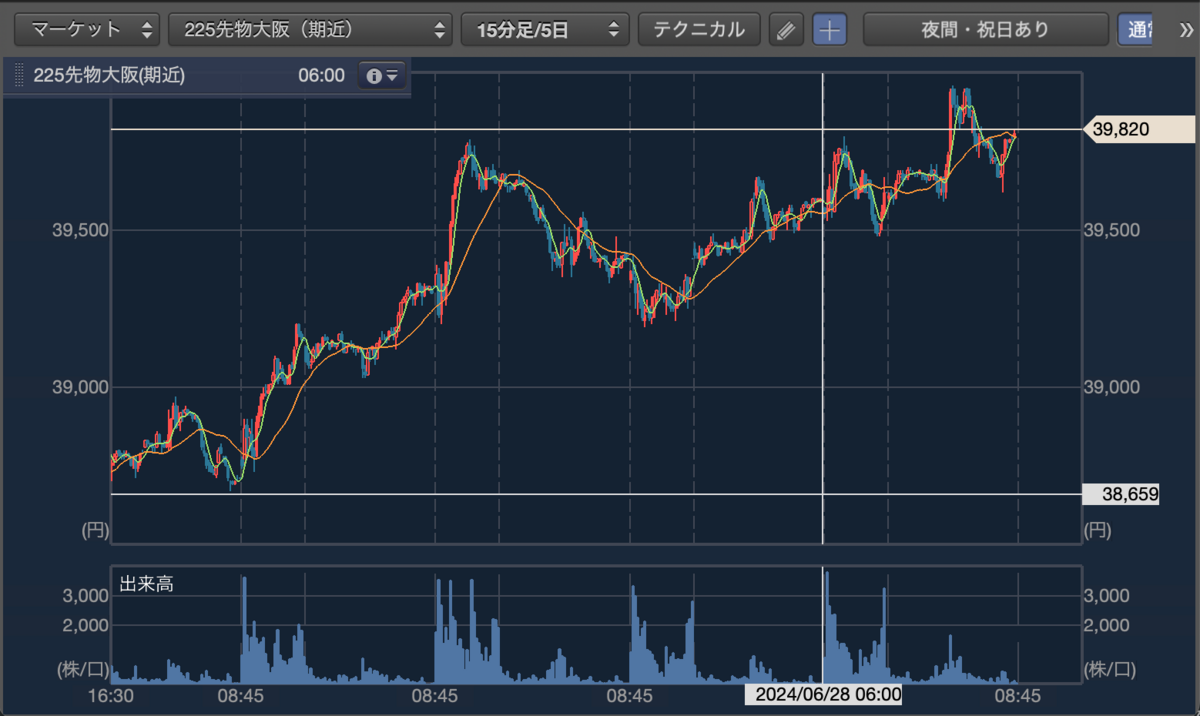
Task: Click the 225先物大阪(期近) legend title
Action: tap(109, 75)
